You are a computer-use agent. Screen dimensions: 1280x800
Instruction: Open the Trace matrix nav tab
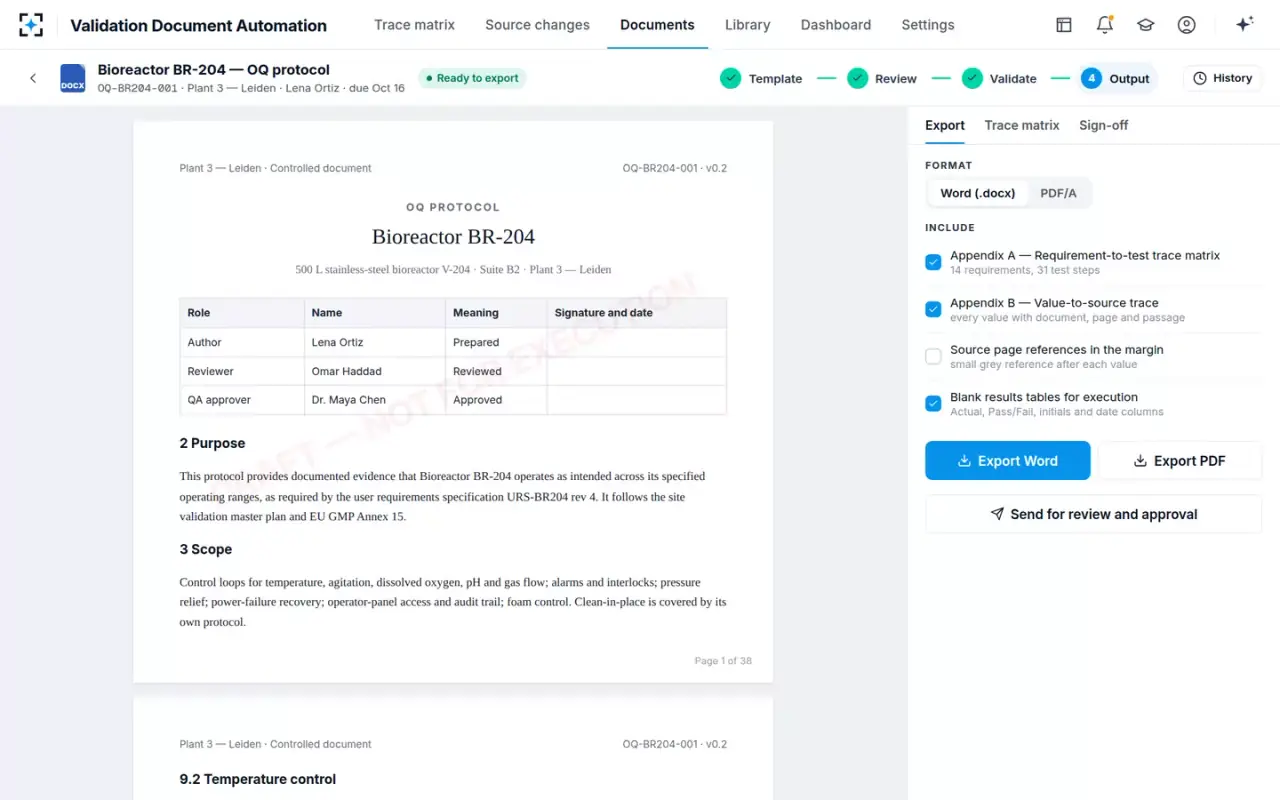point(414,25)
